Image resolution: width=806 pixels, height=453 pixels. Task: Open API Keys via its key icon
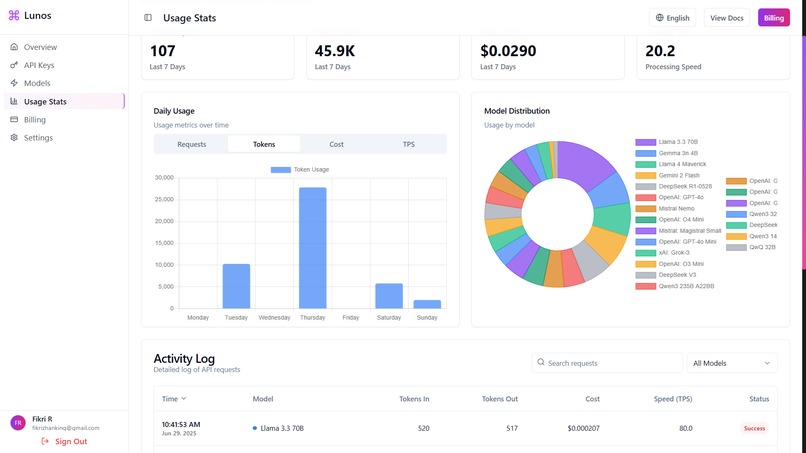point(14,65)
